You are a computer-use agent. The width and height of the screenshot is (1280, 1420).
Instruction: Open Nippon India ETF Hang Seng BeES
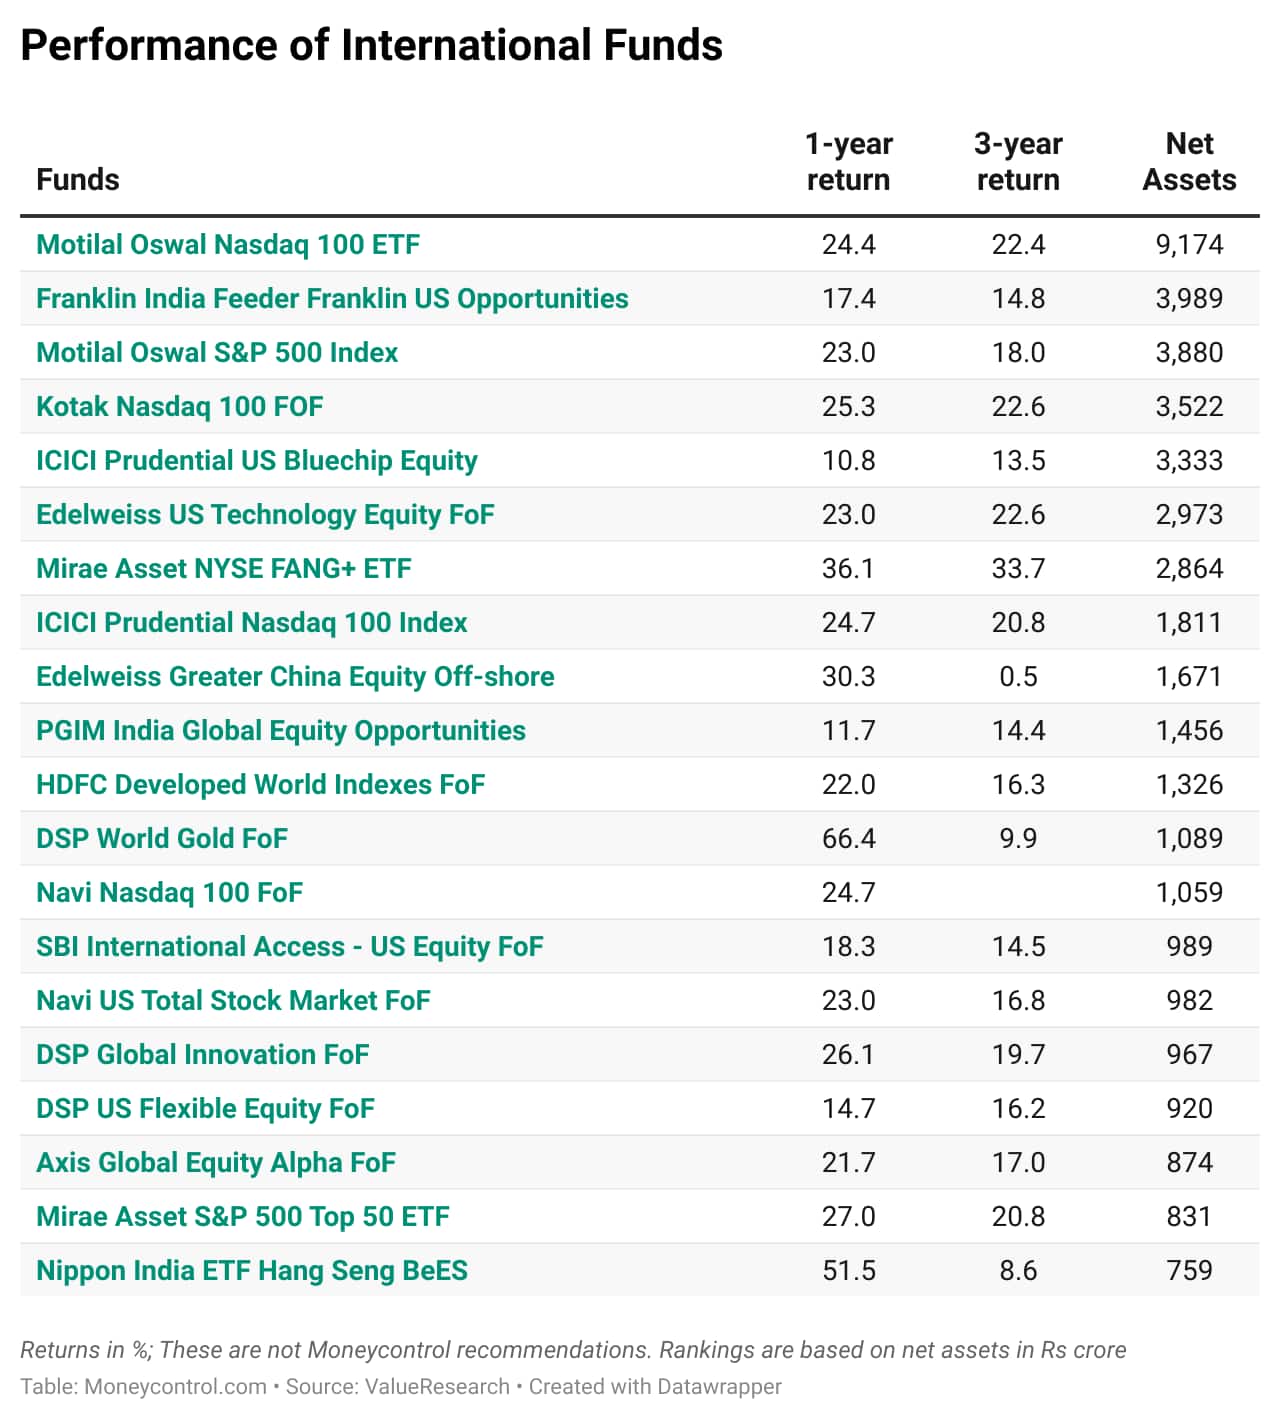tap(252, 1271)
